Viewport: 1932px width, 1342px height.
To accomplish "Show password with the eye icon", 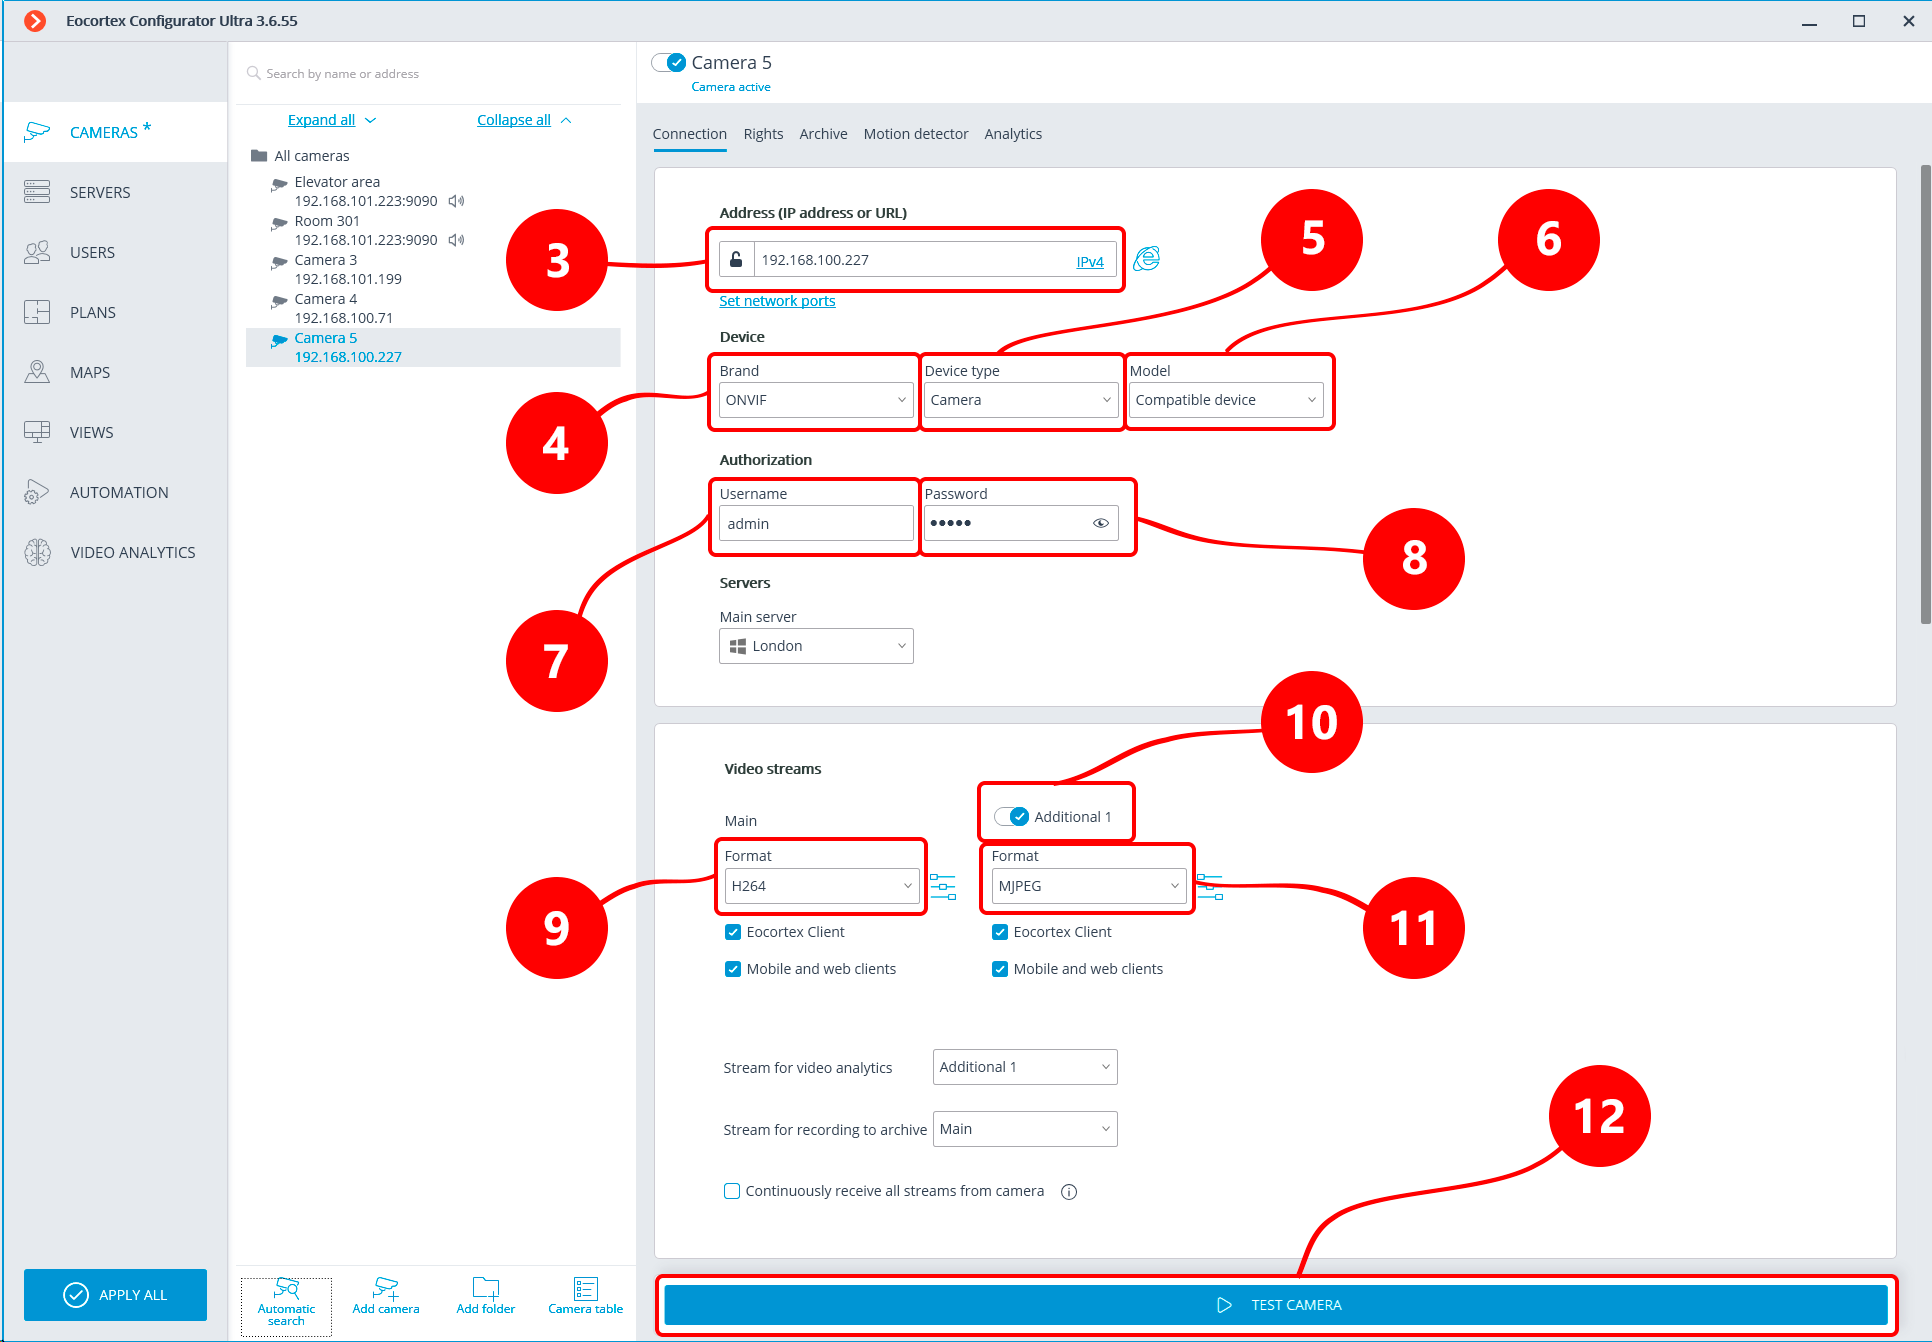I will click(x=1101, y=523).
